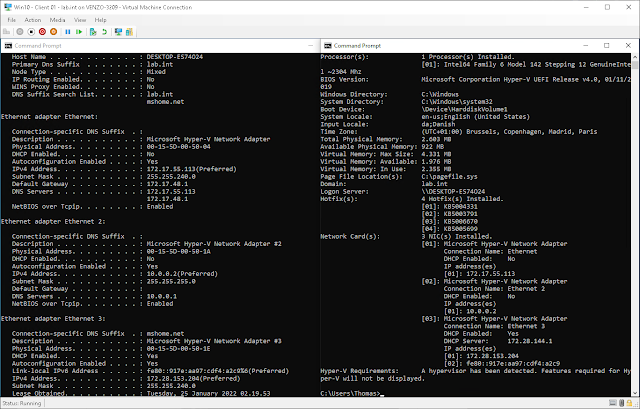Click the right Command Prompt title bar text

pyautogui.click(x=357, y=46)
